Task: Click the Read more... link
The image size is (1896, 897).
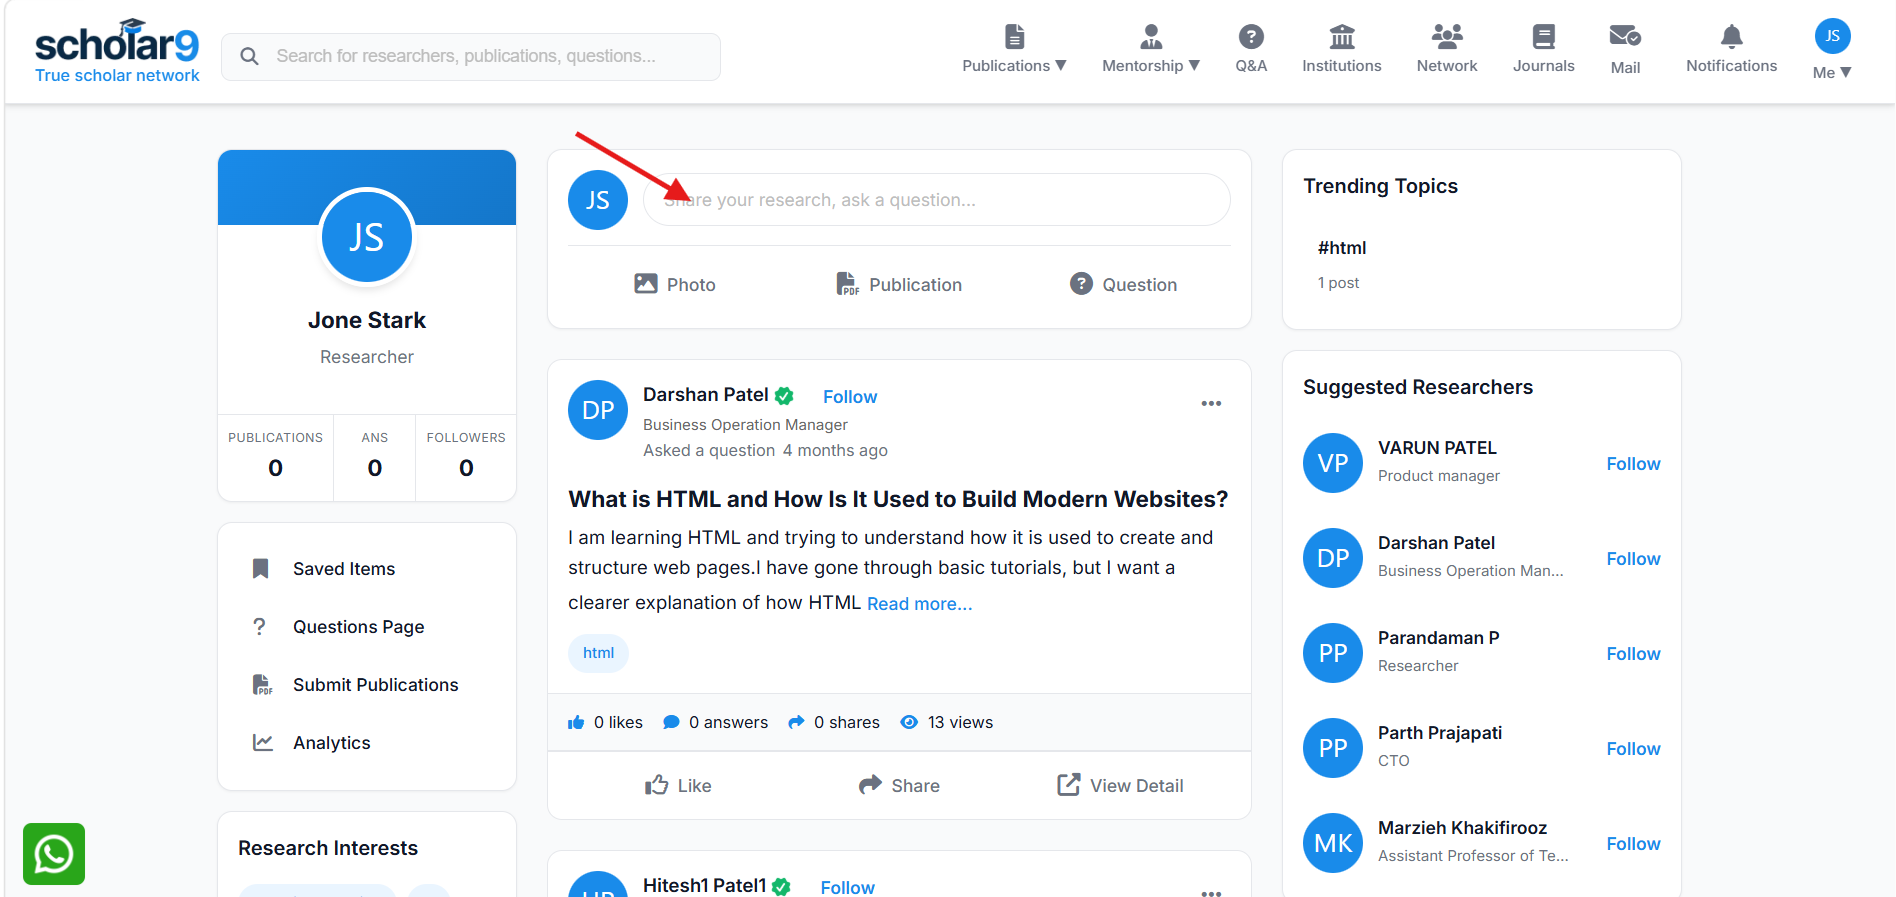Action: pos(919,604)
